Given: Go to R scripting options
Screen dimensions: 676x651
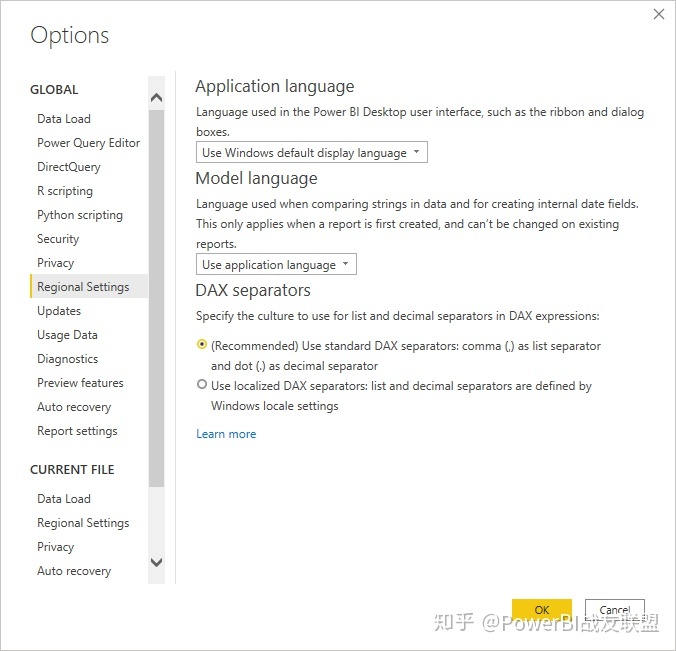Looking at the screenshot, I should (x=65, y=191).
